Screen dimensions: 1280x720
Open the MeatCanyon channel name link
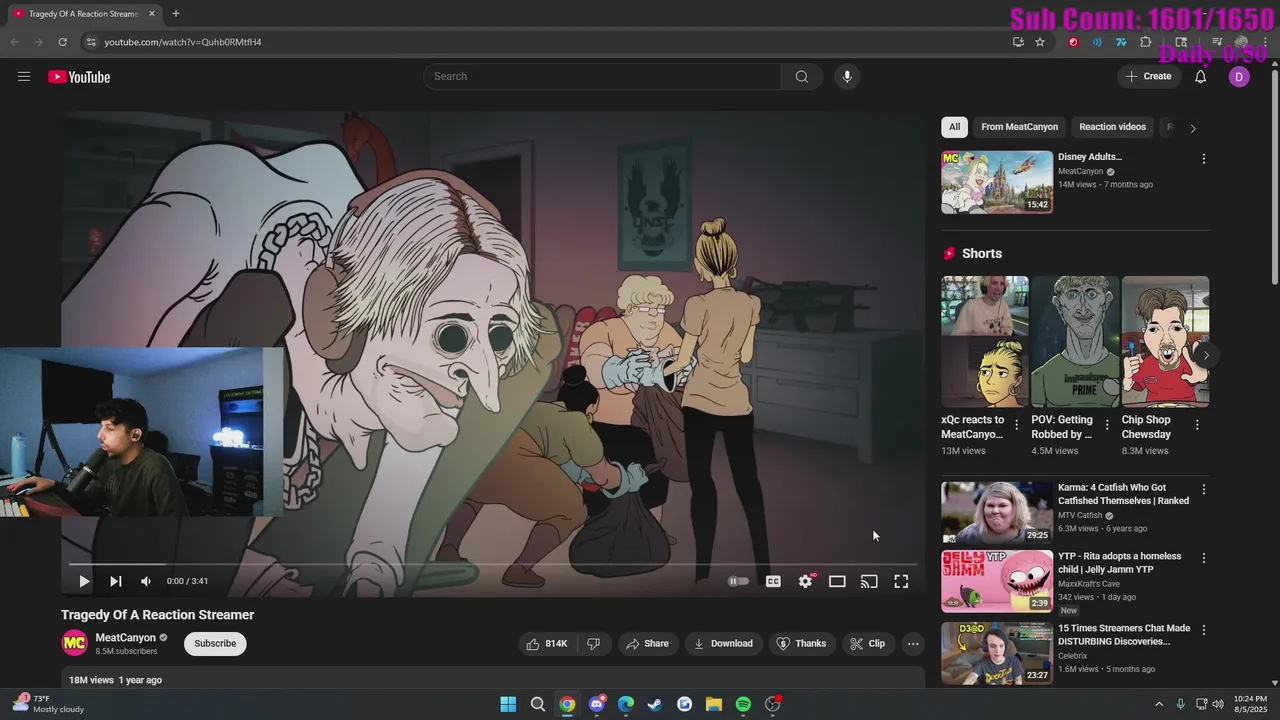[x=126, y=638]
